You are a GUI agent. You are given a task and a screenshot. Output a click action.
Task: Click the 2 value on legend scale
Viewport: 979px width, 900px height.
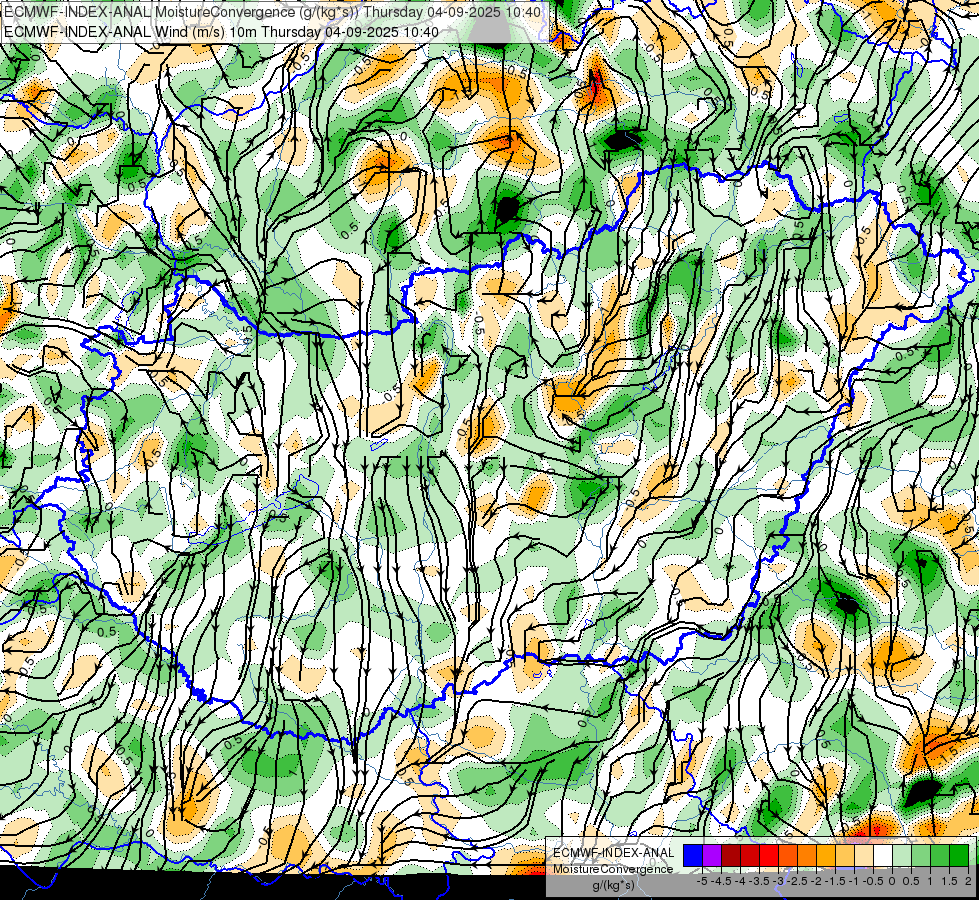point(968,881)
